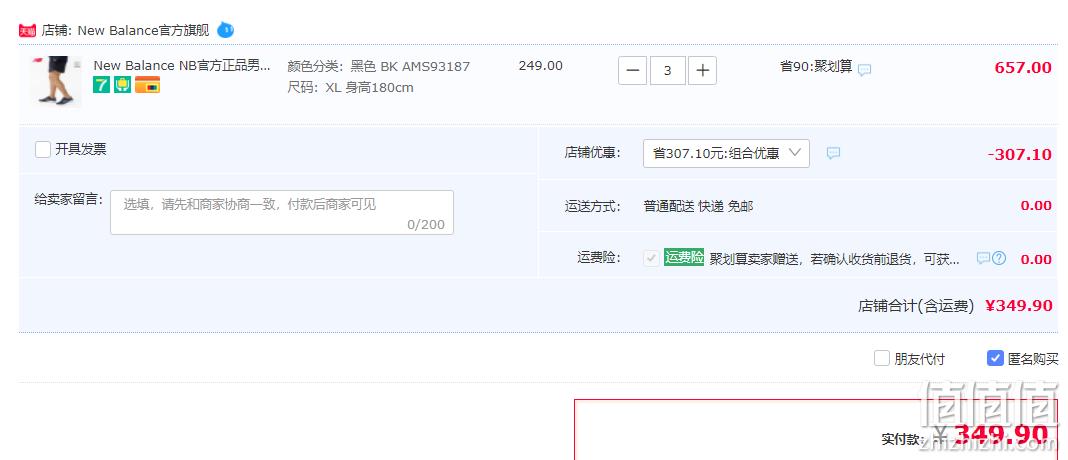Decrease quantity with the minus button
Image resolution: width=1068 pixels, height=460 pixels.
[x=633, y=70]
